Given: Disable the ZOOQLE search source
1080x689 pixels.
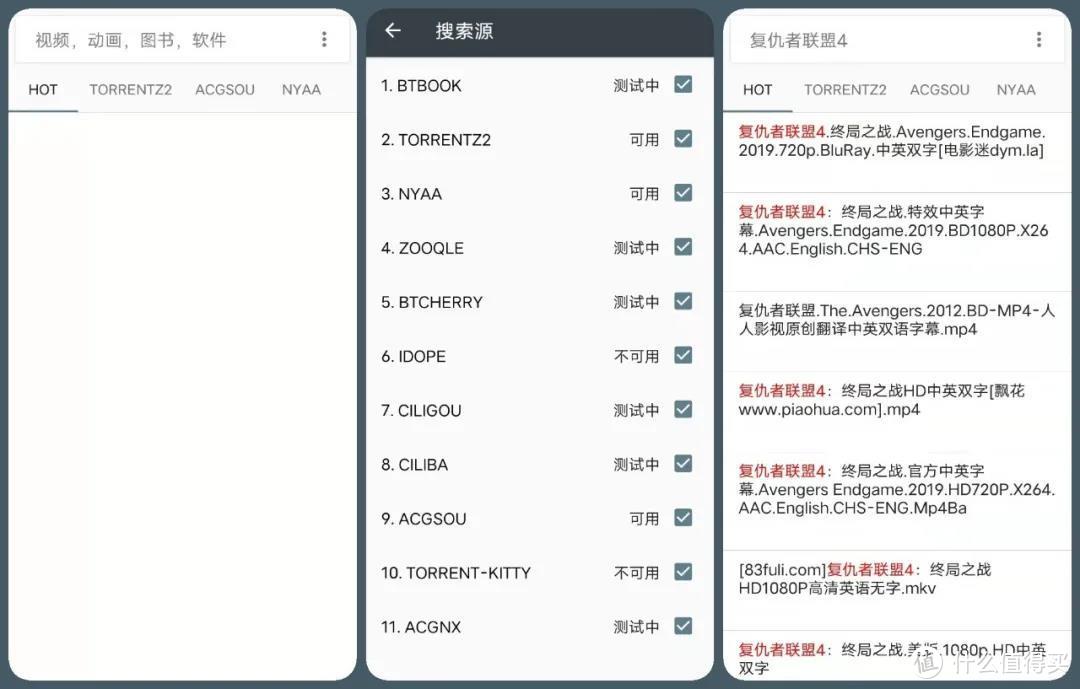Looking at the screenshot, I should [x=683, y=247].
